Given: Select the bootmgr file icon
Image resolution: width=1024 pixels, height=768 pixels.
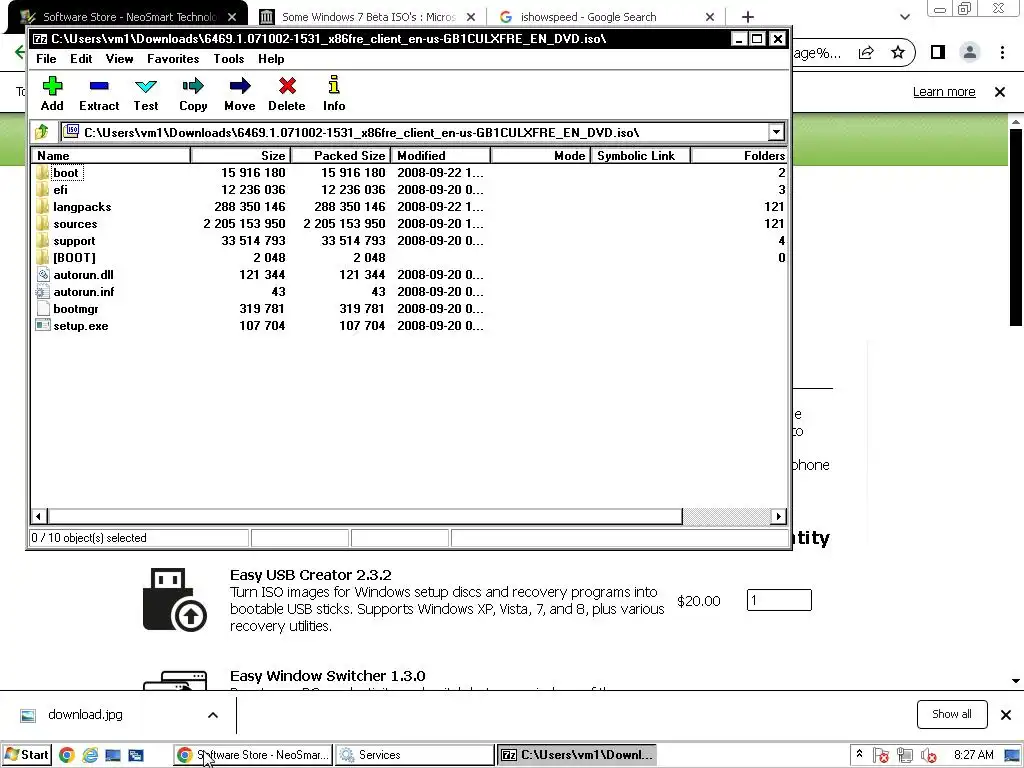Looking at the screenshot, I should click(x=43, y=309).
